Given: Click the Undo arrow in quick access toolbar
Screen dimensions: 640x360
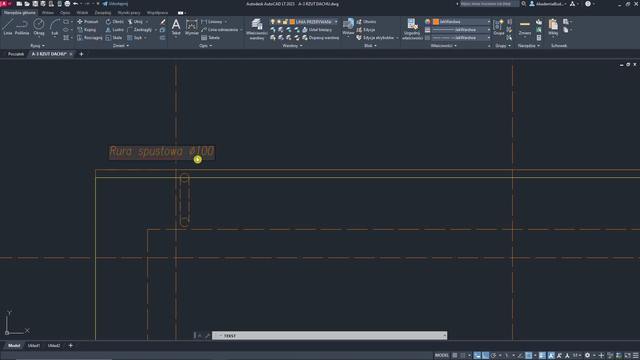Looking at the screenshot, I should click(x=76, y=4).
